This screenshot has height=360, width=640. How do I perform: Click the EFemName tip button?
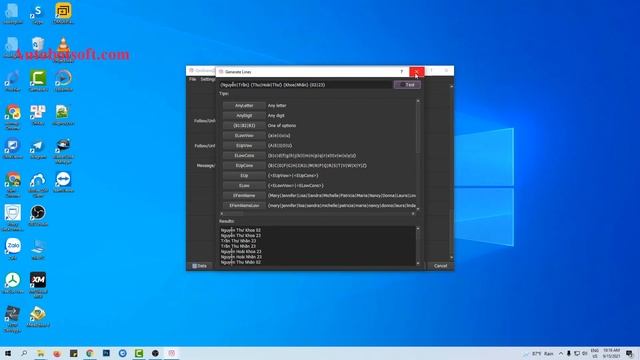(x=244, y=196)
